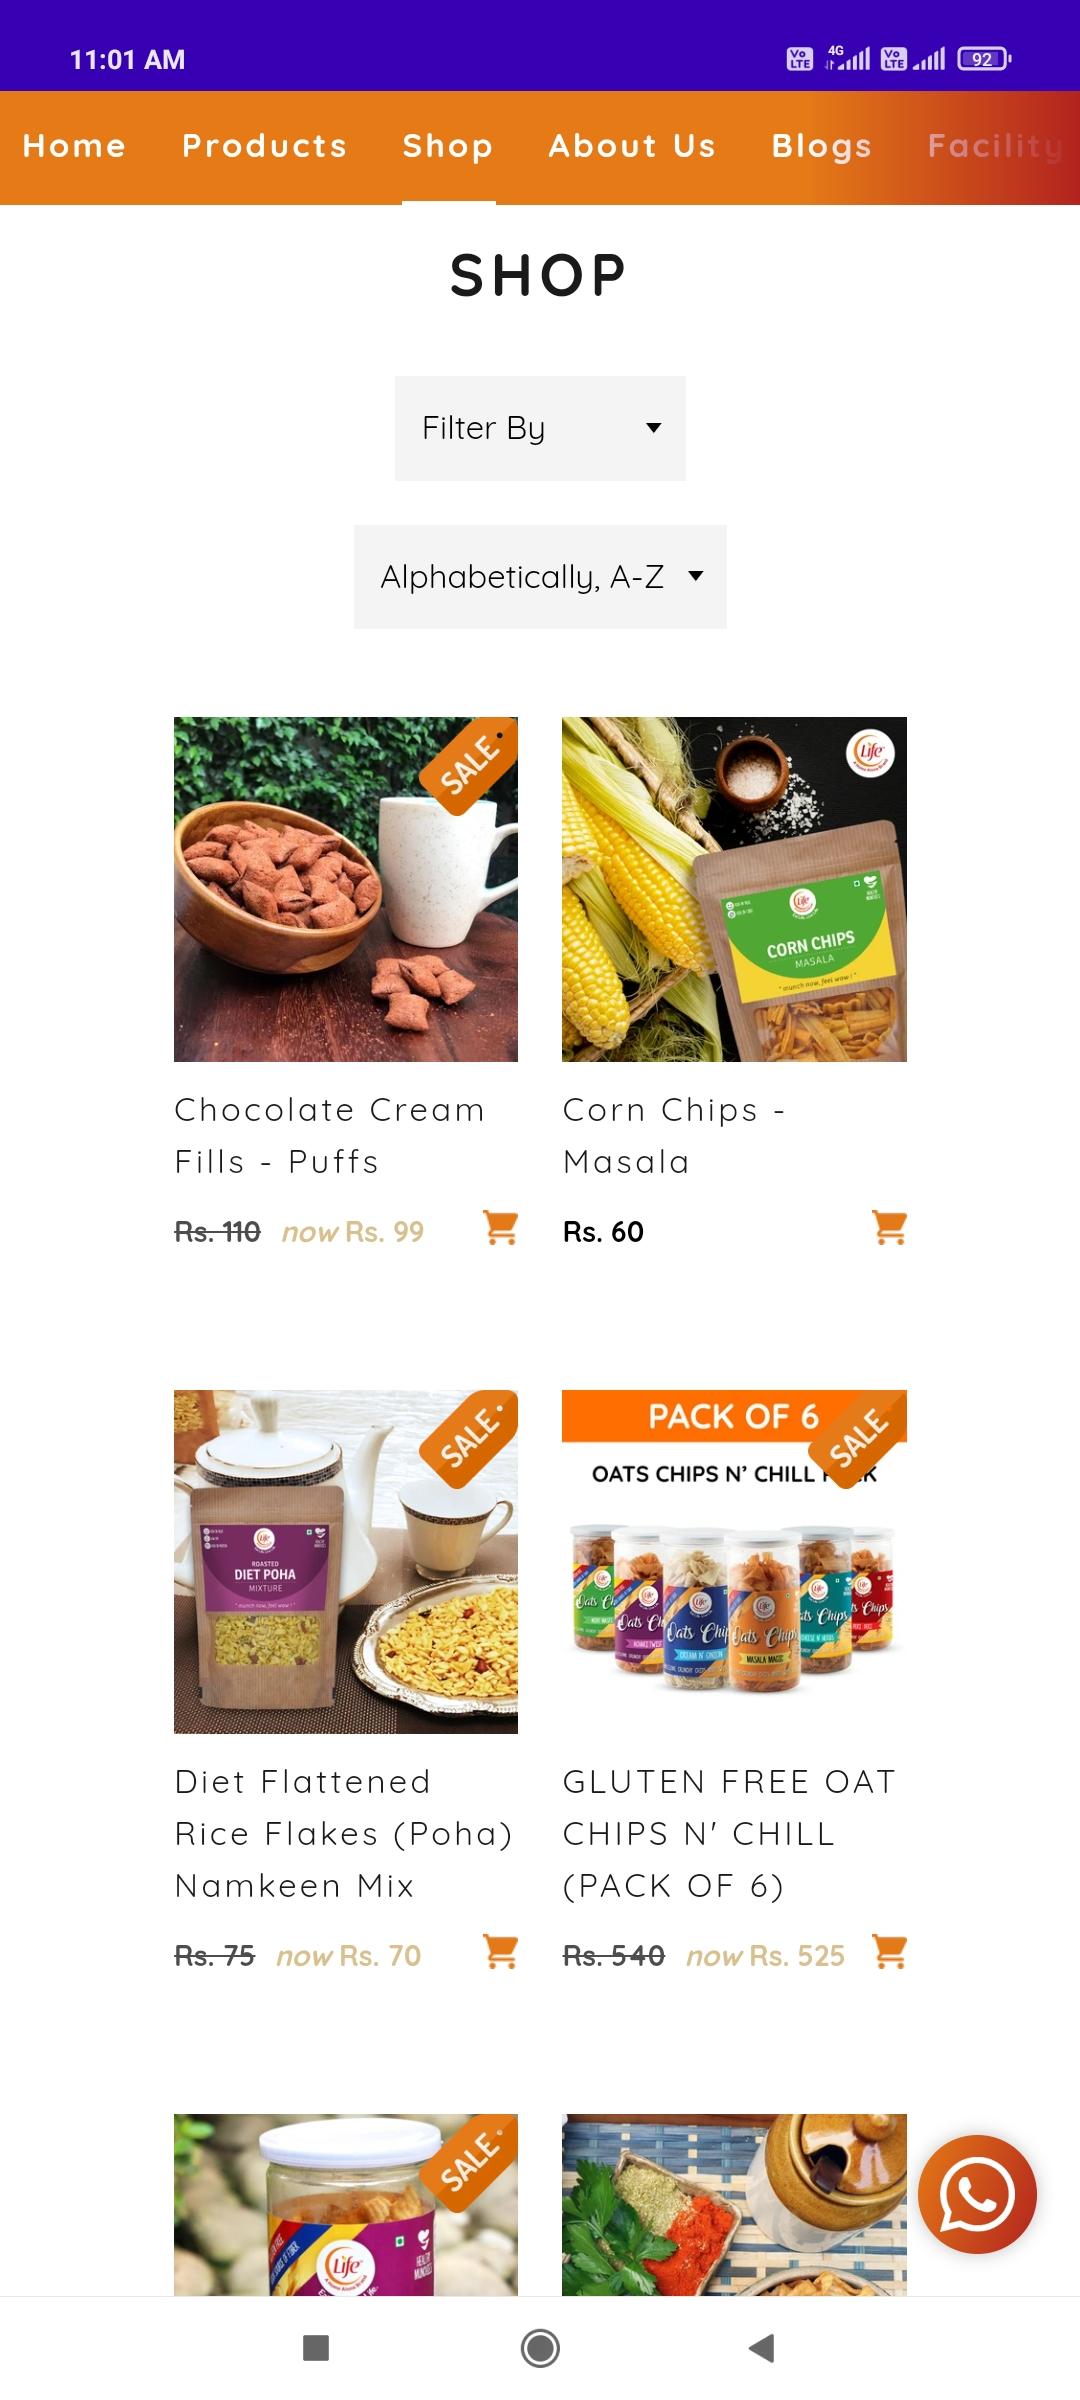Tap the Android home circle icon
This screenshot has width=1080, height=2400.
[x=540, y=2348]
